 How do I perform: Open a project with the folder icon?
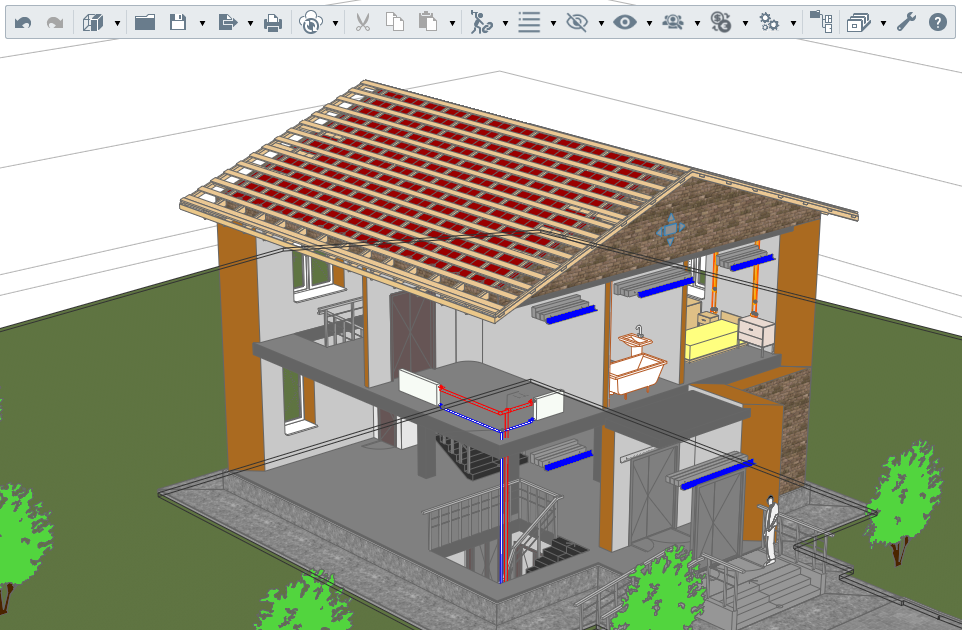[x=145, y=23]
